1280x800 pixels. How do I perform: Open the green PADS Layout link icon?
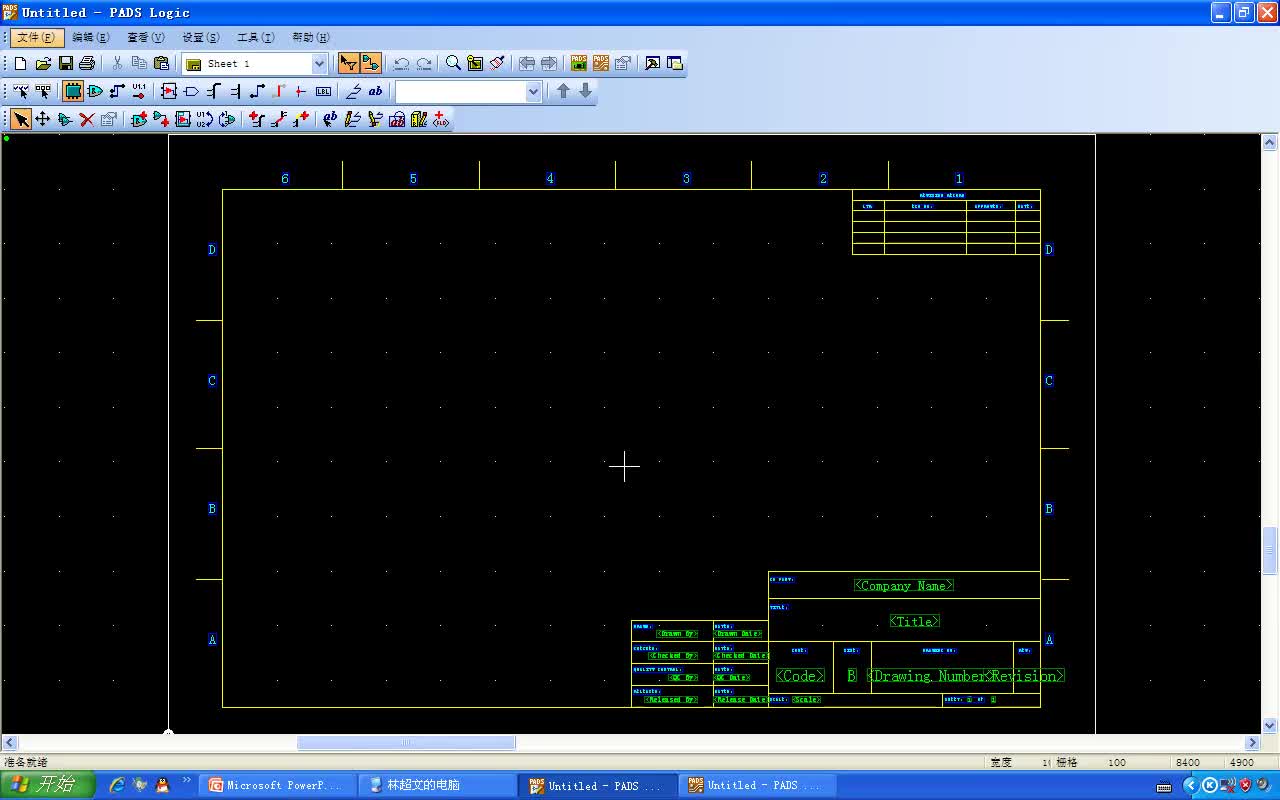tap(579, 63)
